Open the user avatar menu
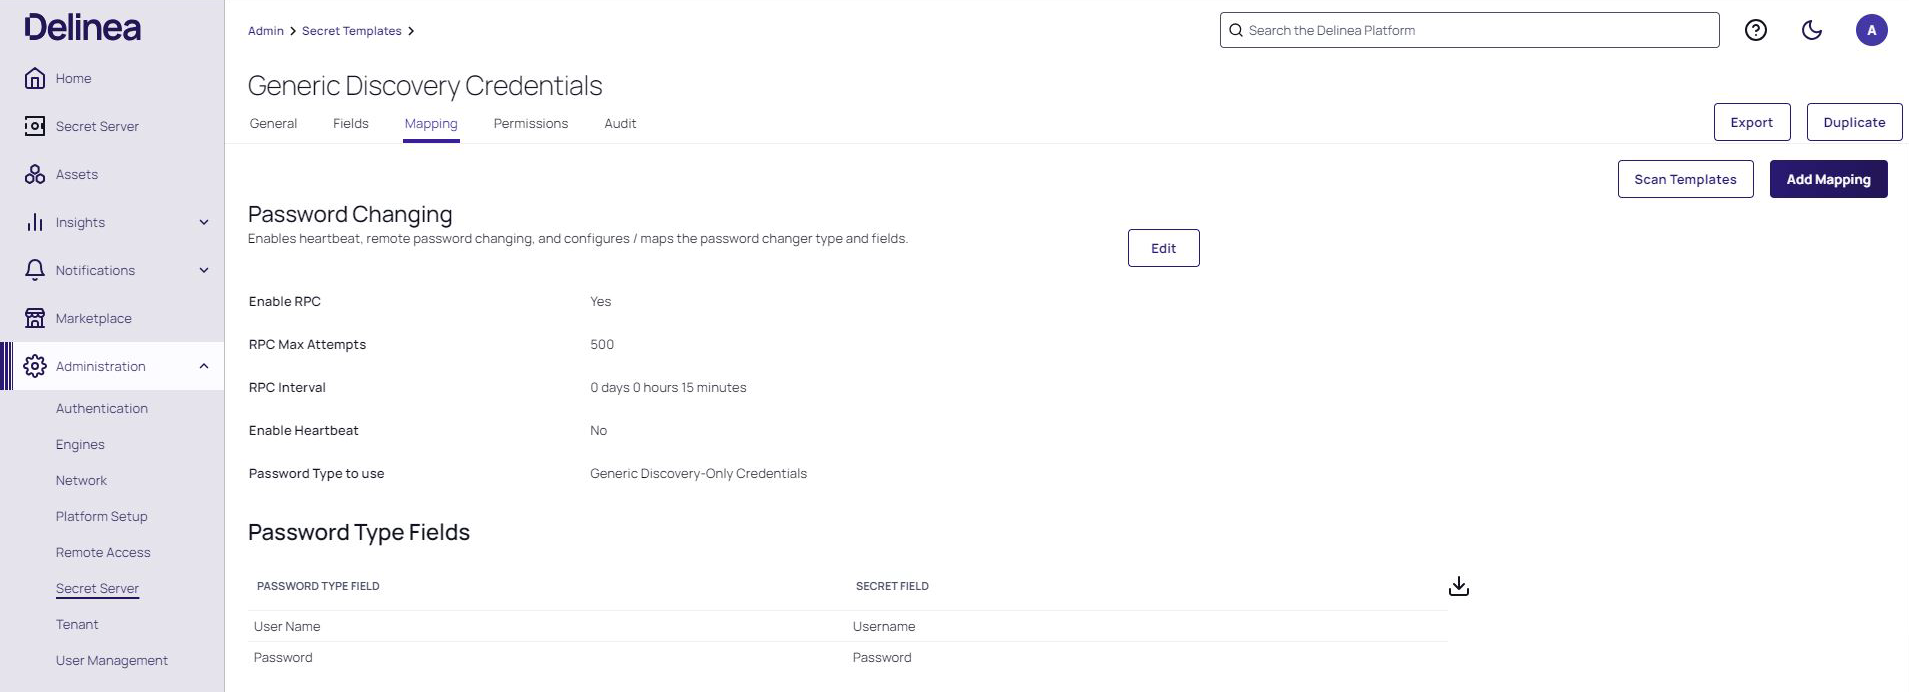Viewport: 1909px width, 692px height. 1871,30
